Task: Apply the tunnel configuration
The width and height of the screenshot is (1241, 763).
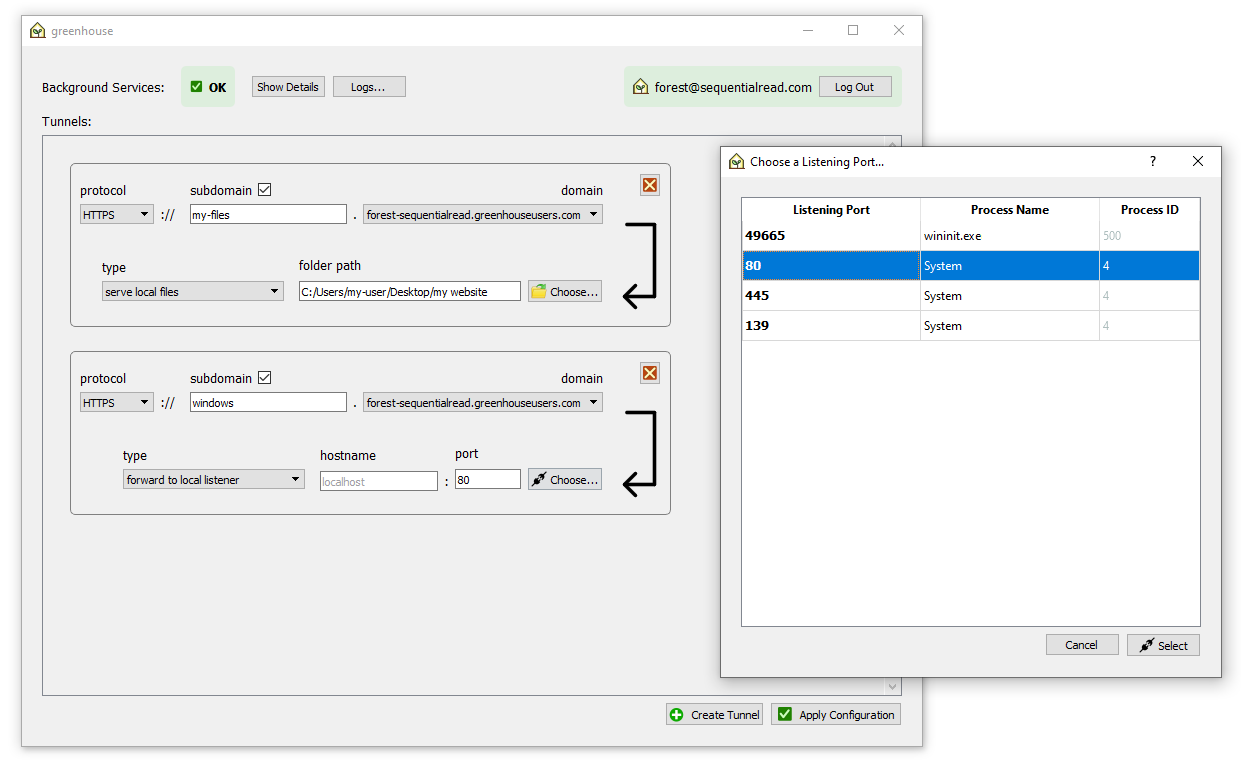Action: tap(836, 714)
